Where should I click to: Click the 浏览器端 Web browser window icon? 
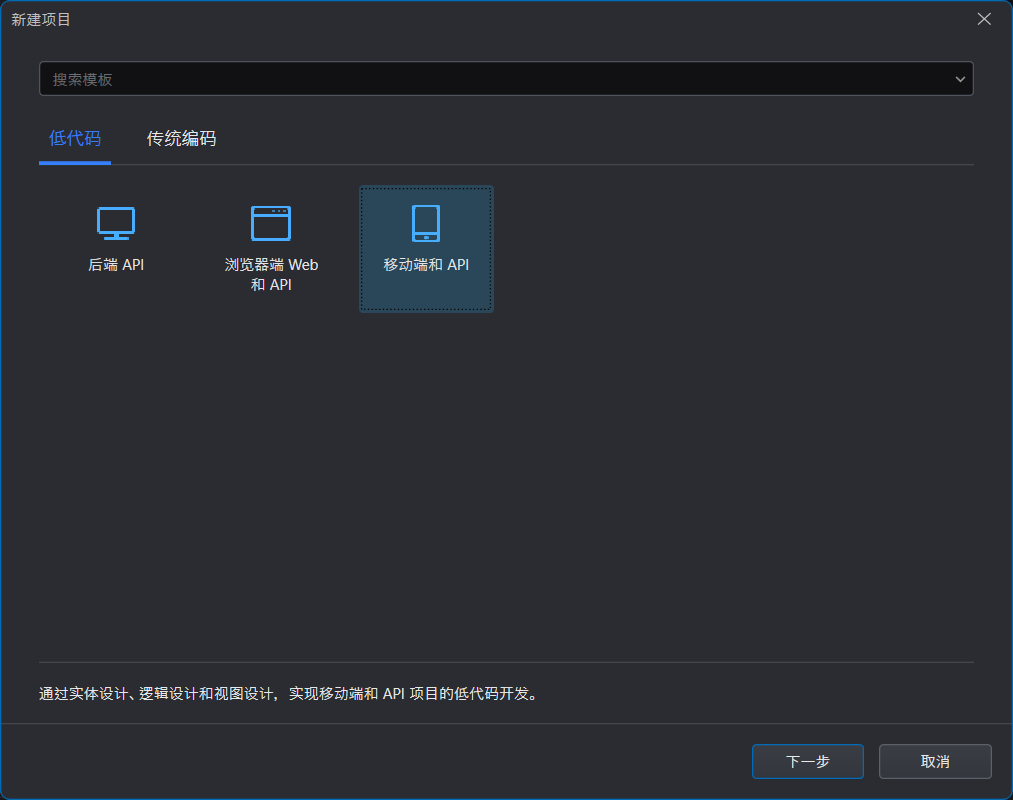(x=271, y=223)
